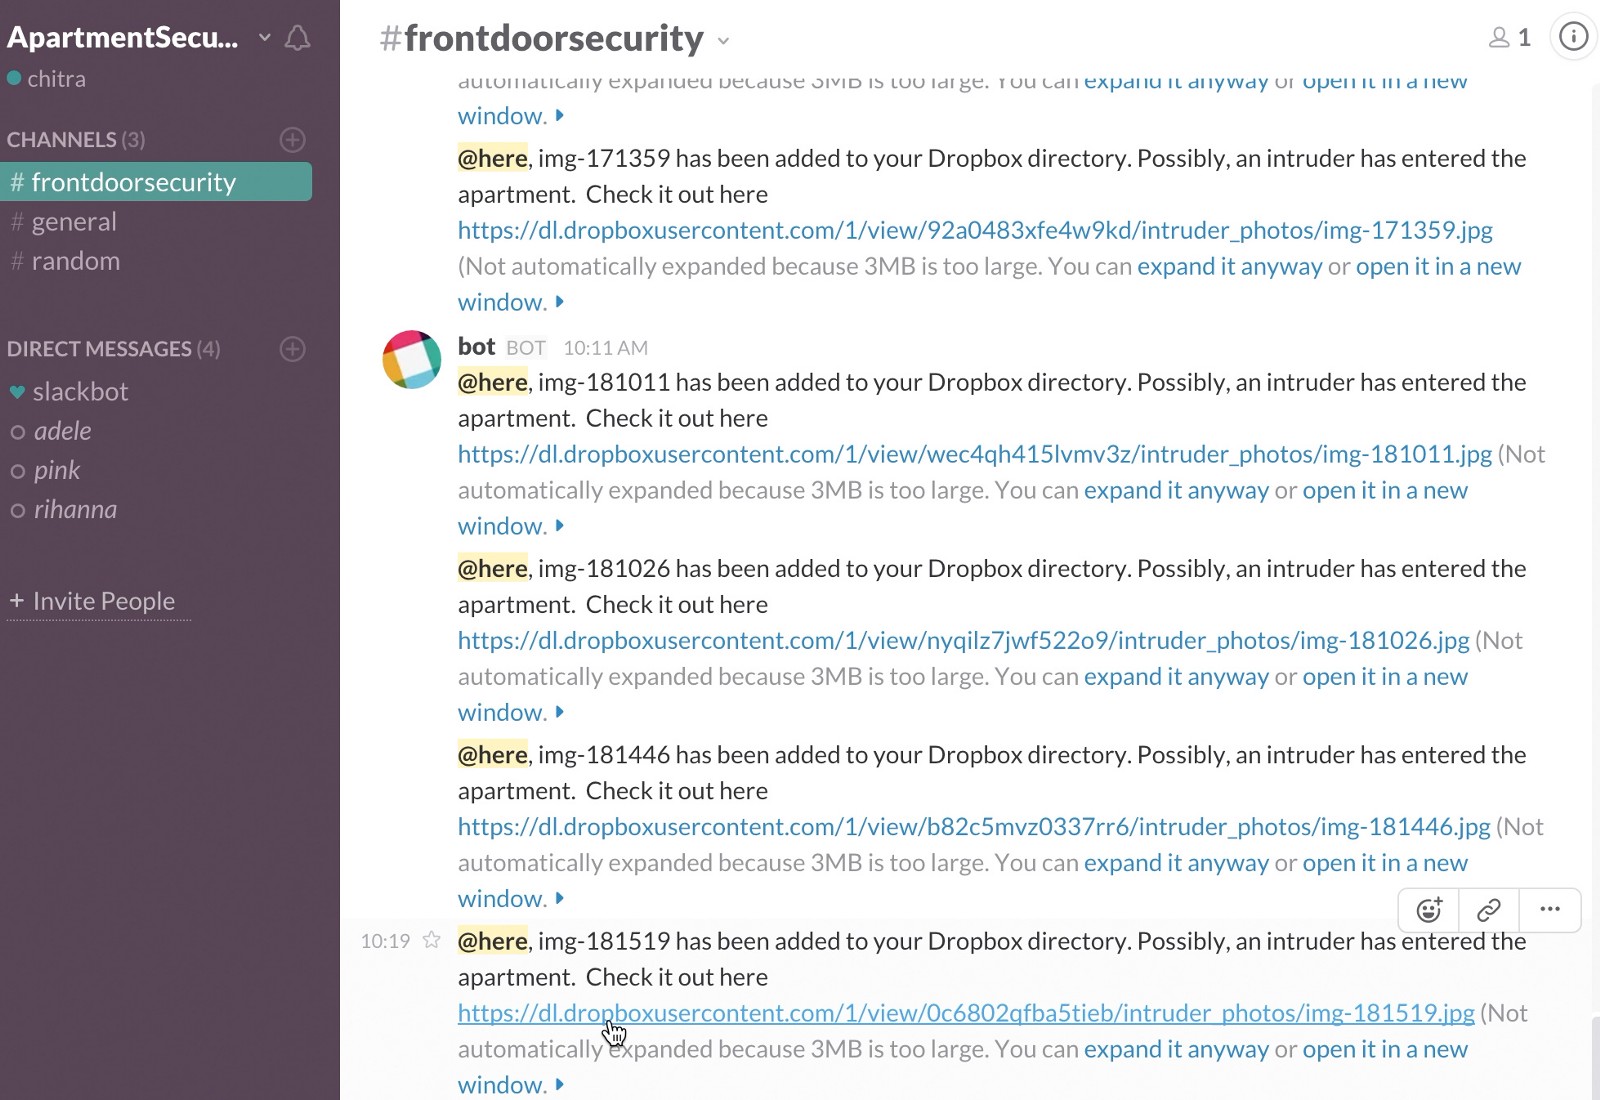Open the channel info panel icon
The width and height of the screenshot is (1600, 1100).
coord(1573,38)
